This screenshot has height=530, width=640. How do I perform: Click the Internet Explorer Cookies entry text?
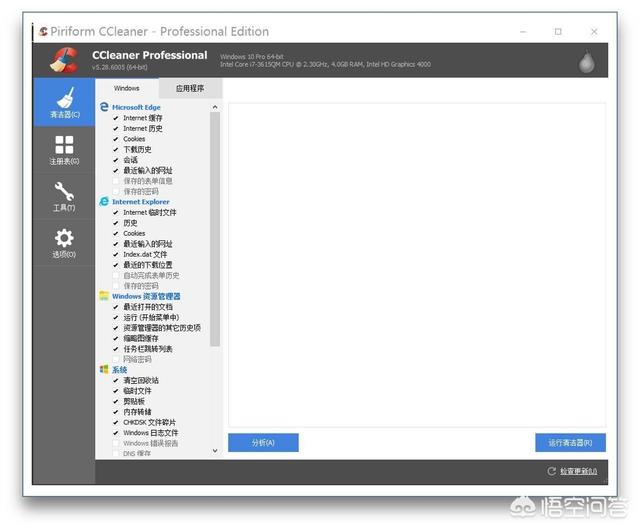click(x=134, y=234)
